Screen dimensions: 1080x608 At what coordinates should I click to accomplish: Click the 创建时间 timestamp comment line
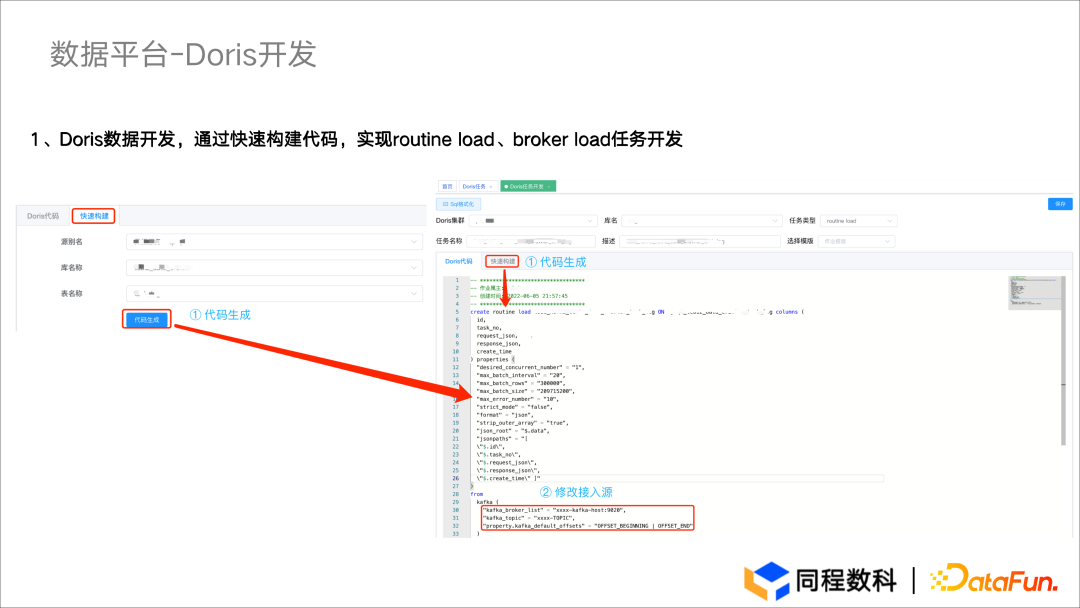pyautogui.click(x=519, y=296)
